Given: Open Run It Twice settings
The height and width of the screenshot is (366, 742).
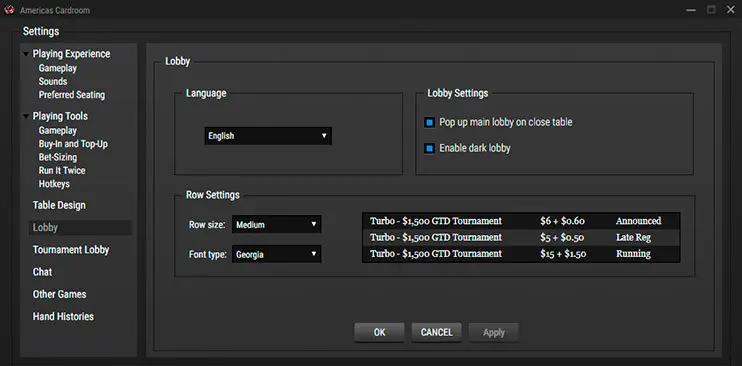Looking at the screenshot, I should click(x=62, y=170).
